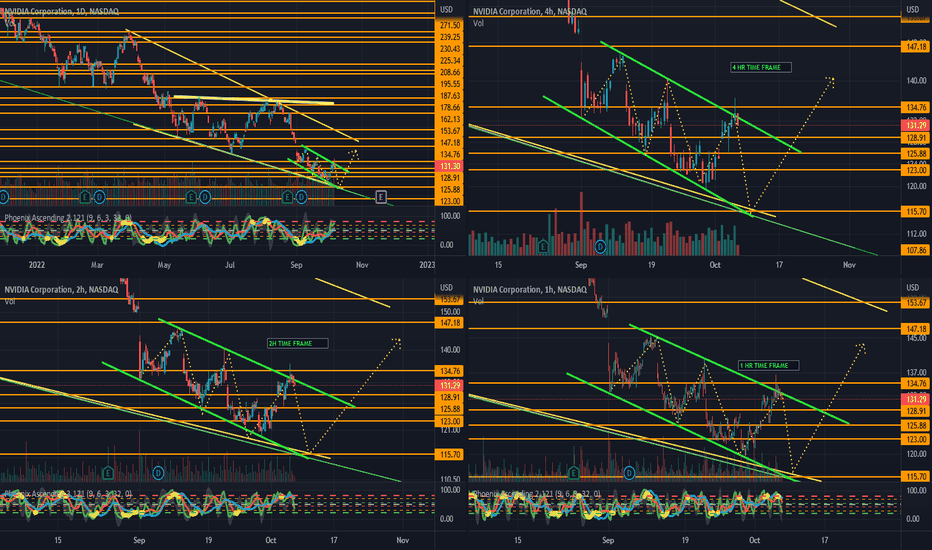Click the 239.25 price level label in 1D chart
Viewport: 932px width, 550px height.
point(450,37)
